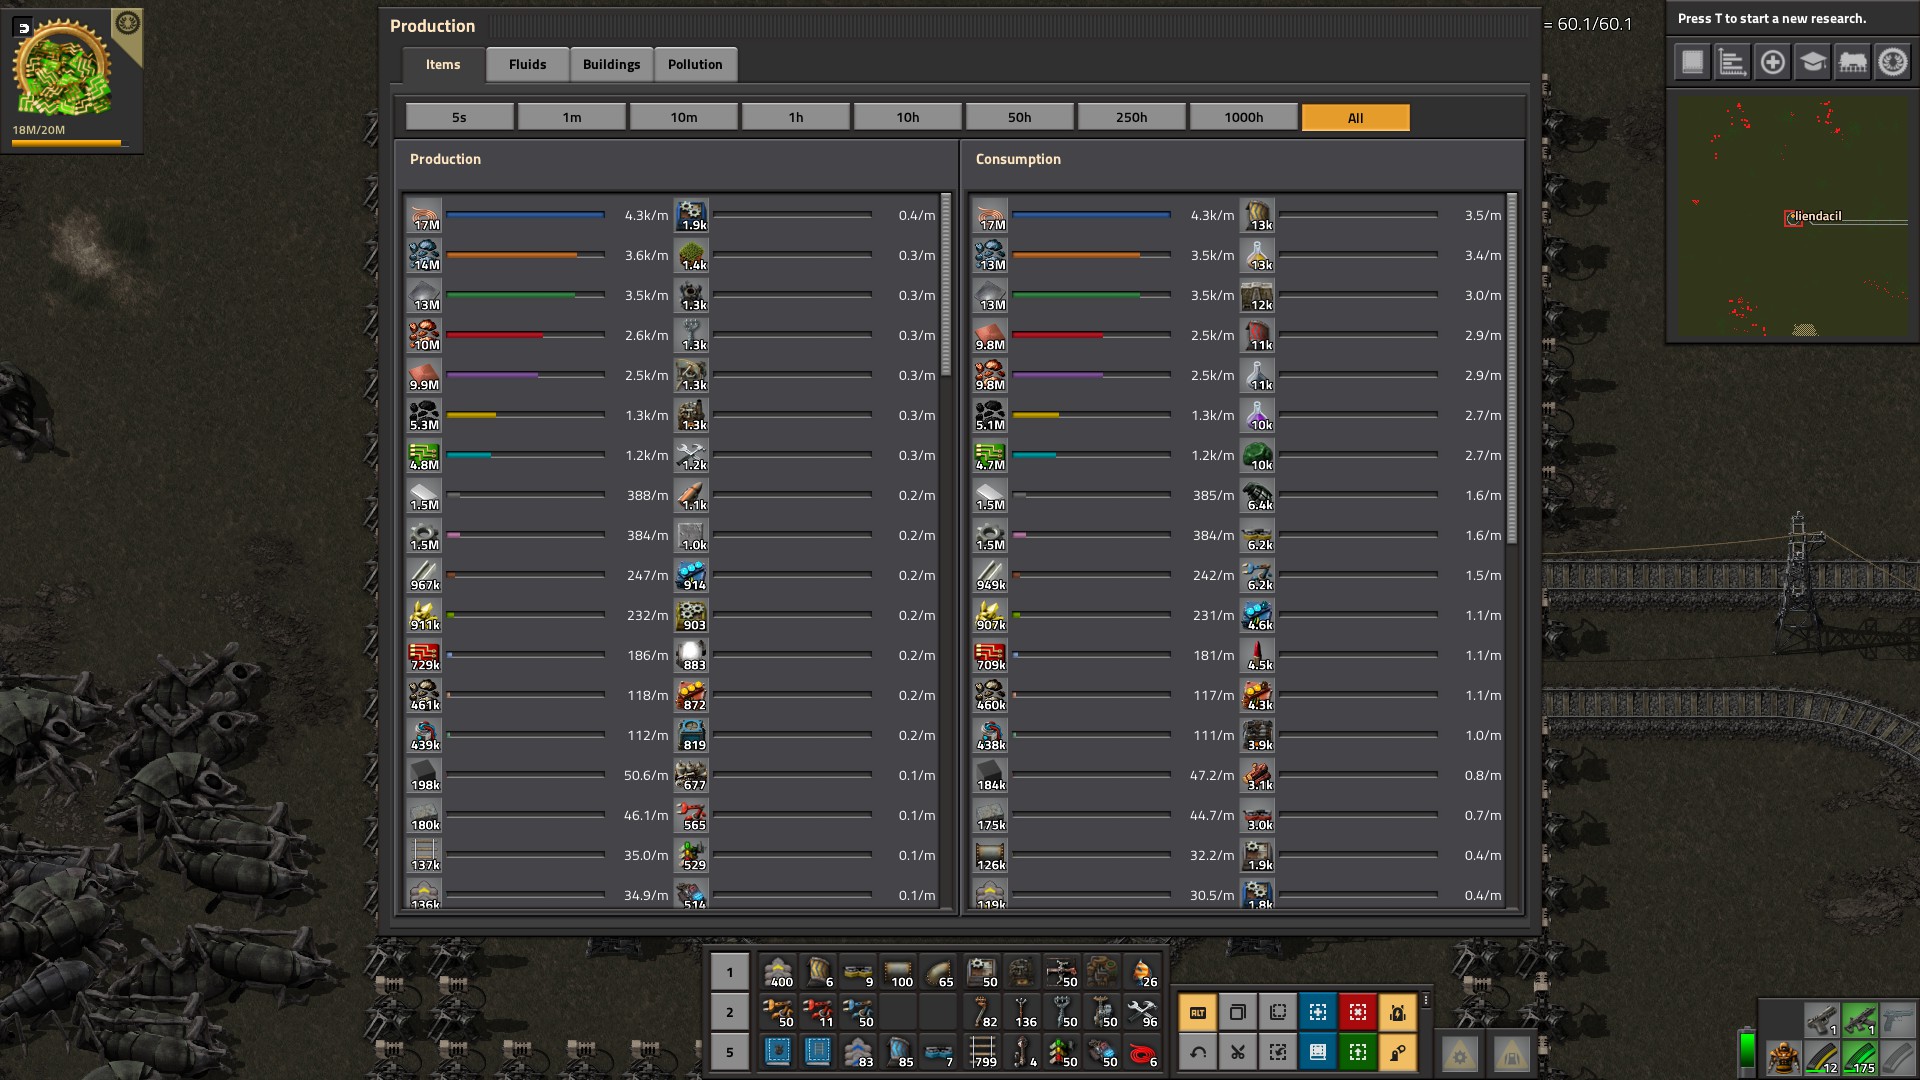Pick the red wire stack of 6
This screenshot has width=1920, height=1080.
coord(1142,1052)
